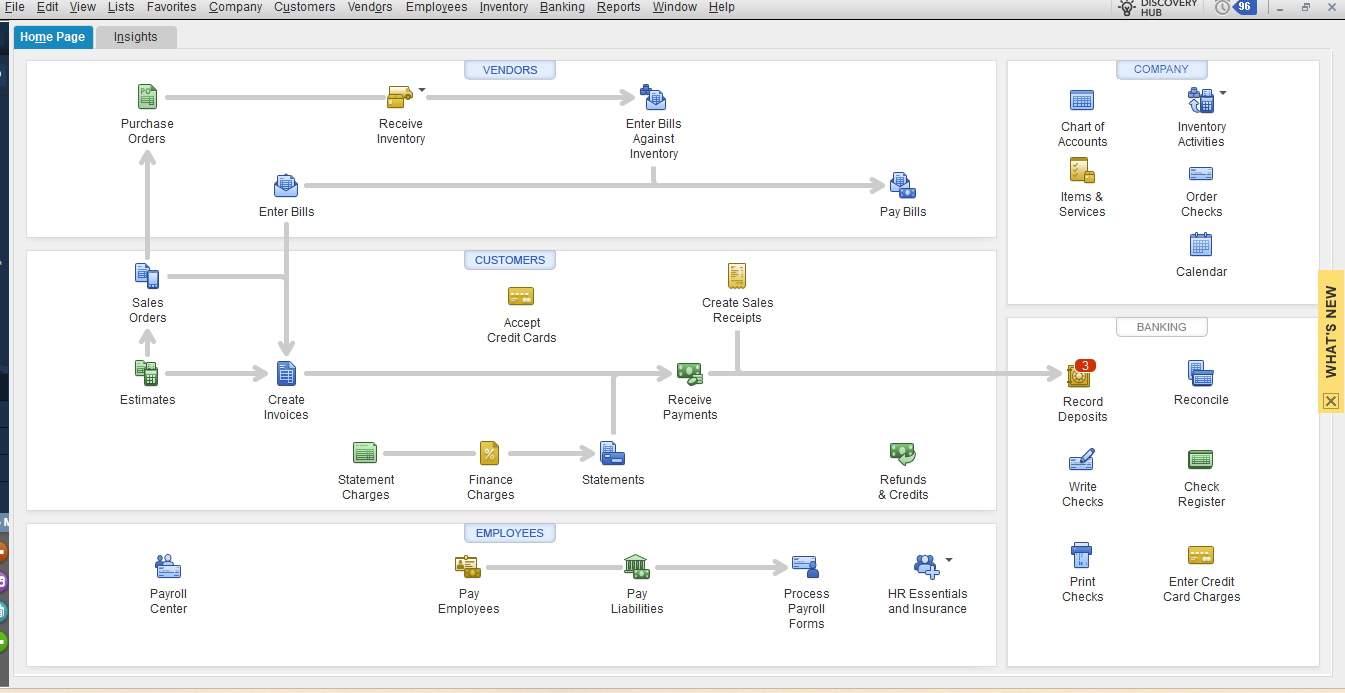Click the Enter Bills icon
The width and height of the screenshot is (1345, 693).
pyautogui.click(x=286, y=186)
